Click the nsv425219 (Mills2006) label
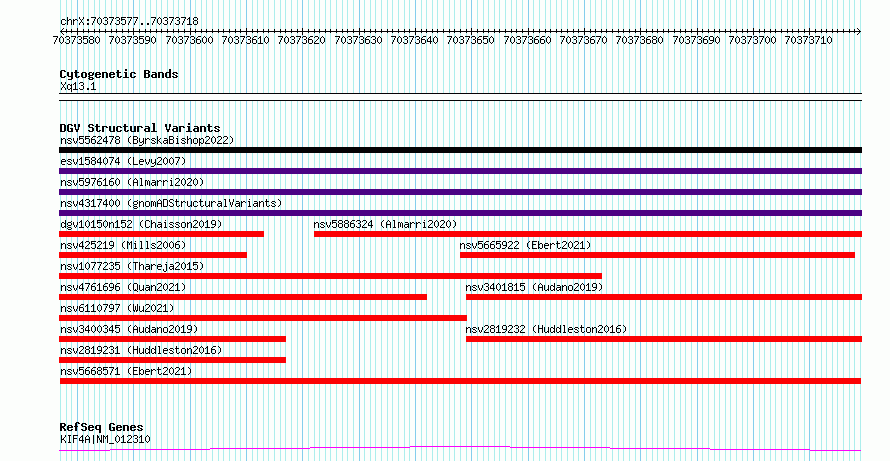Screen dimensions: 890x461 (123, 245)
